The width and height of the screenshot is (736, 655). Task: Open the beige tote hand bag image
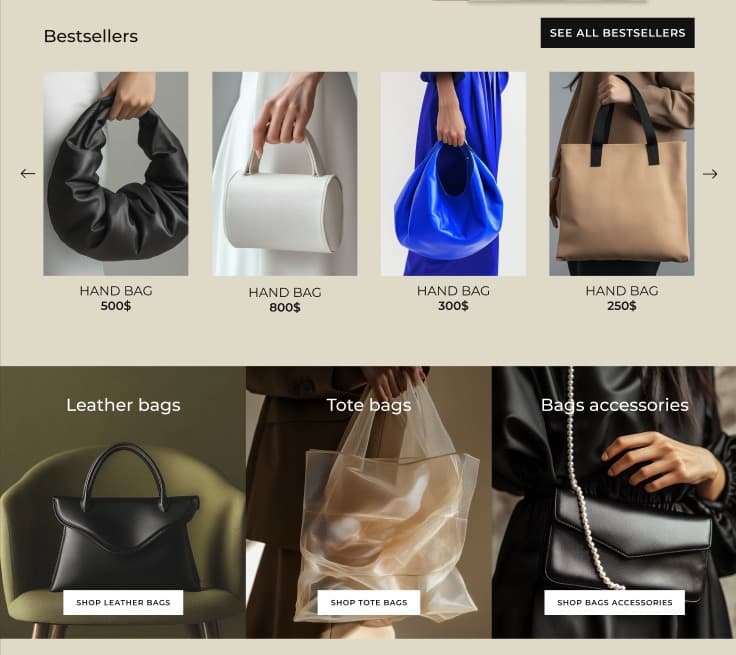click(621, 174)
